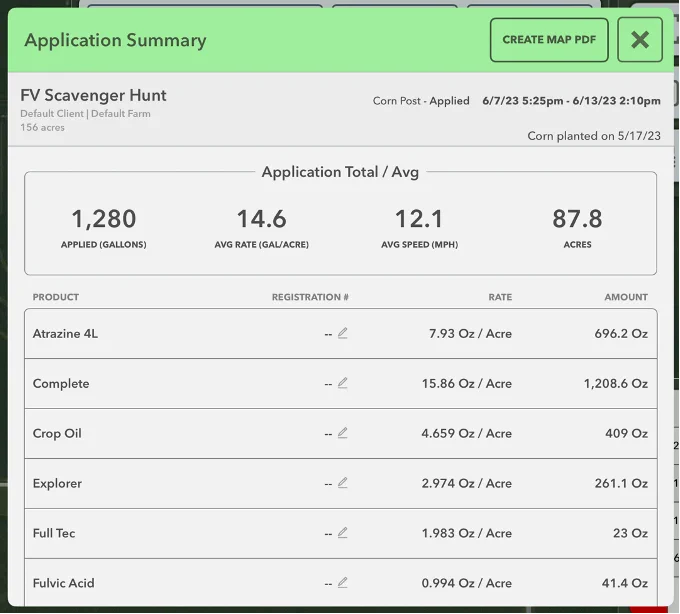Click the 41.4 Oz amount
The image size is (680, 614).
625,583
